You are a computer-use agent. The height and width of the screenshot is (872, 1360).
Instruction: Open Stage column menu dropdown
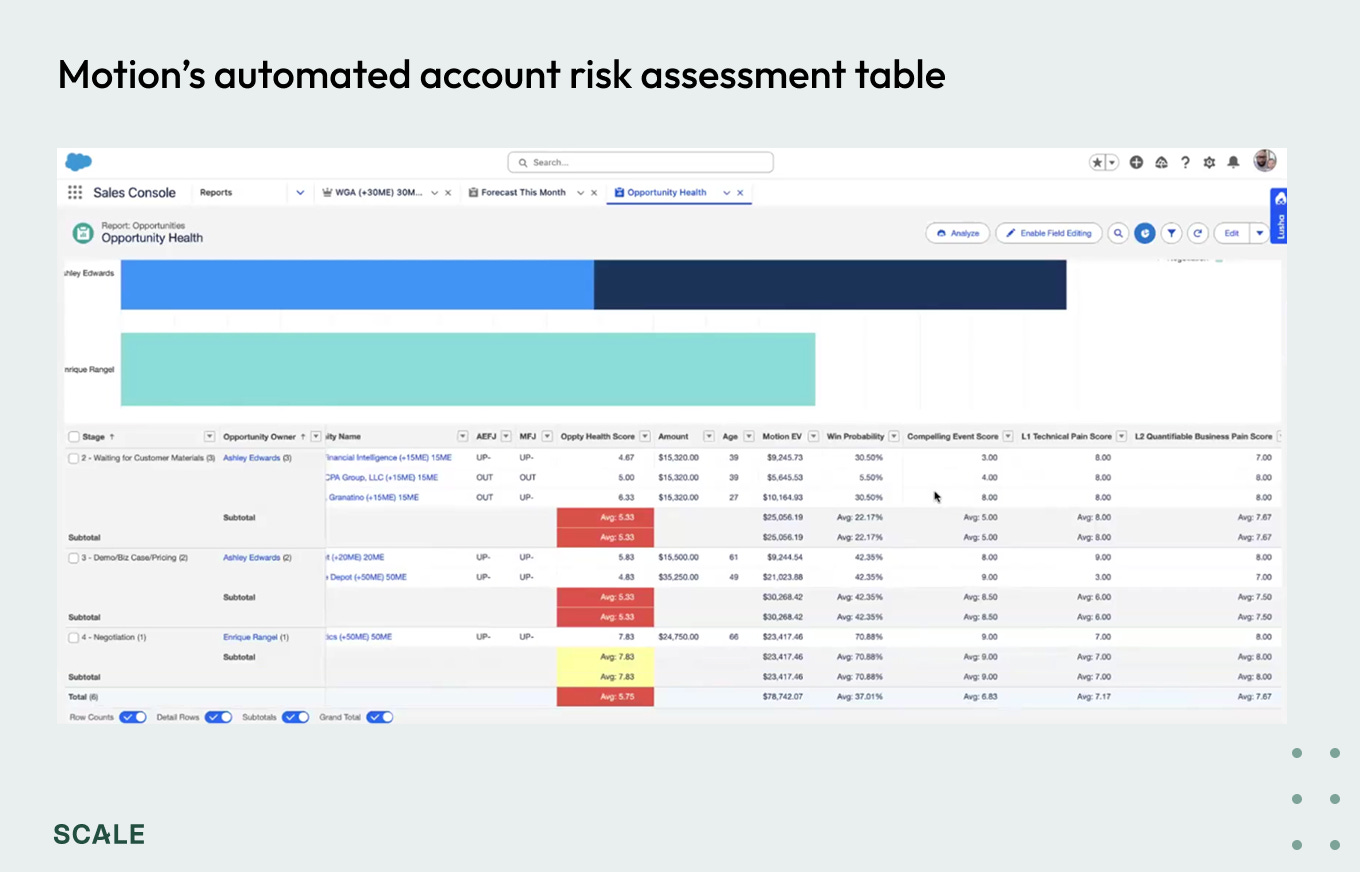210,437
